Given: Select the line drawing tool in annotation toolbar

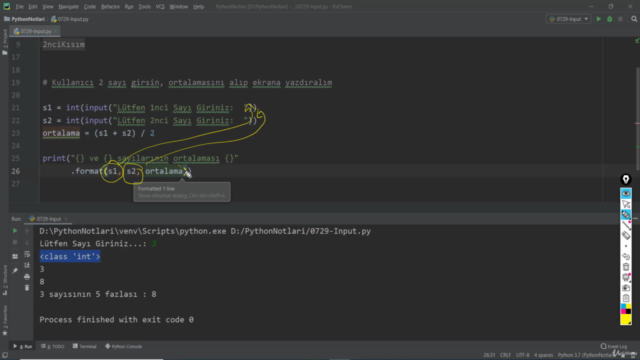Looking at the screenshot, I should click(x=626, y=225).
